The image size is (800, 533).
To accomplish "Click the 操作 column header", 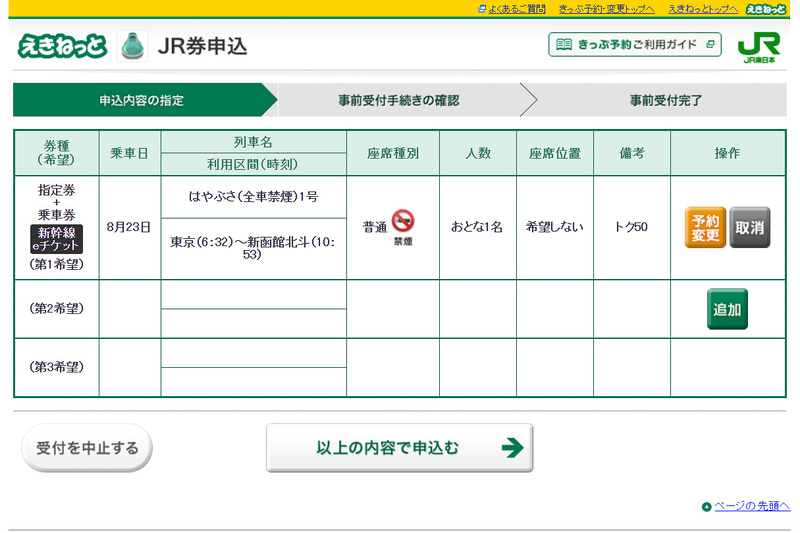I will [727, 153].
